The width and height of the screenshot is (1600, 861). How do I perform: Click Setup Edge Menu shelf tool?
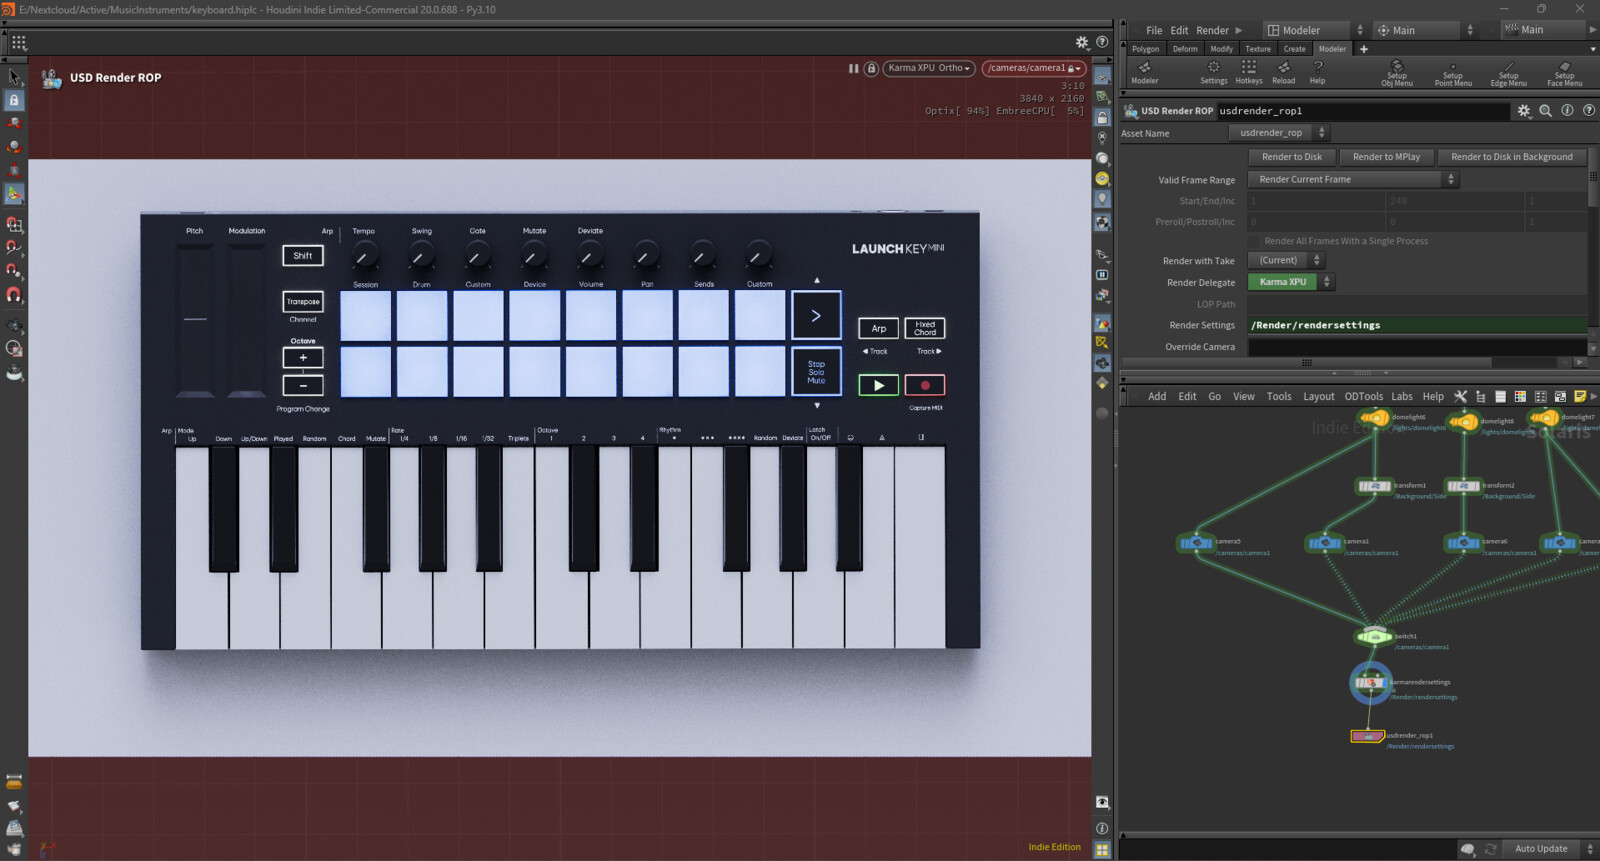pyautogui.click(x=1509, y=73)
